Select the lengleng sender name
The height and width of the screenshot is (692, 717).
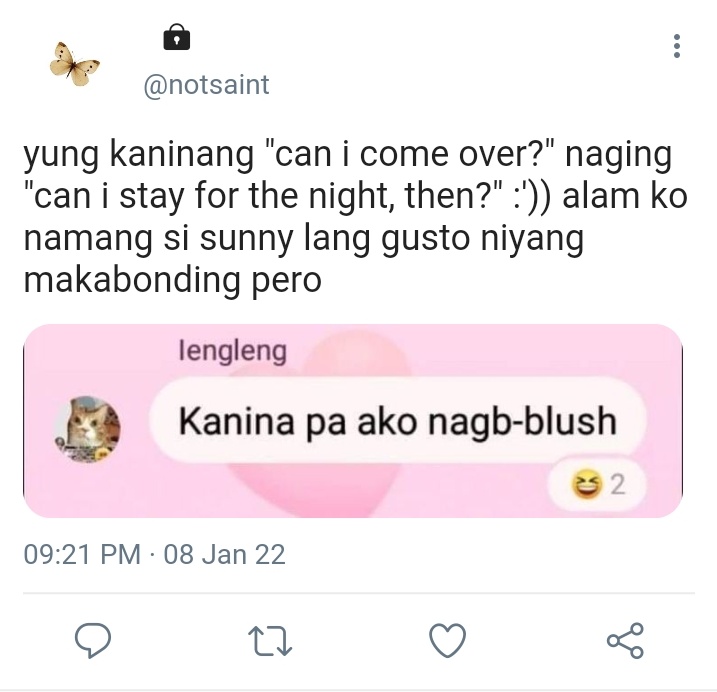tap(233, 351)
